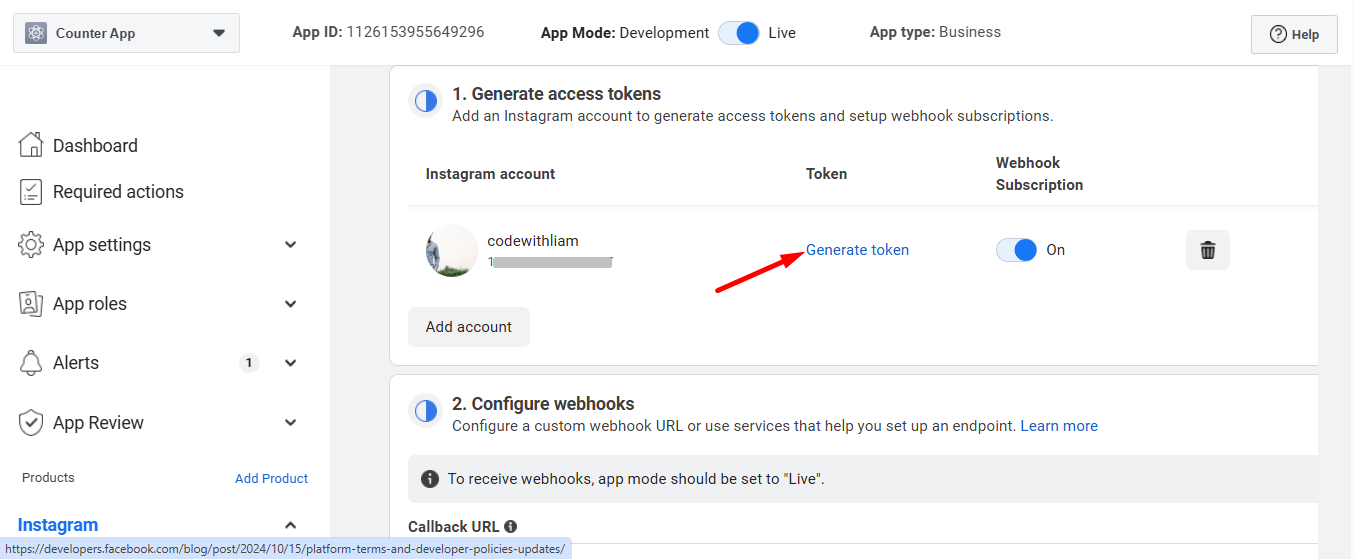The image size is (1354, 559).
Task: Open Required actions in sidebar
Action: [x=118, y=192]
